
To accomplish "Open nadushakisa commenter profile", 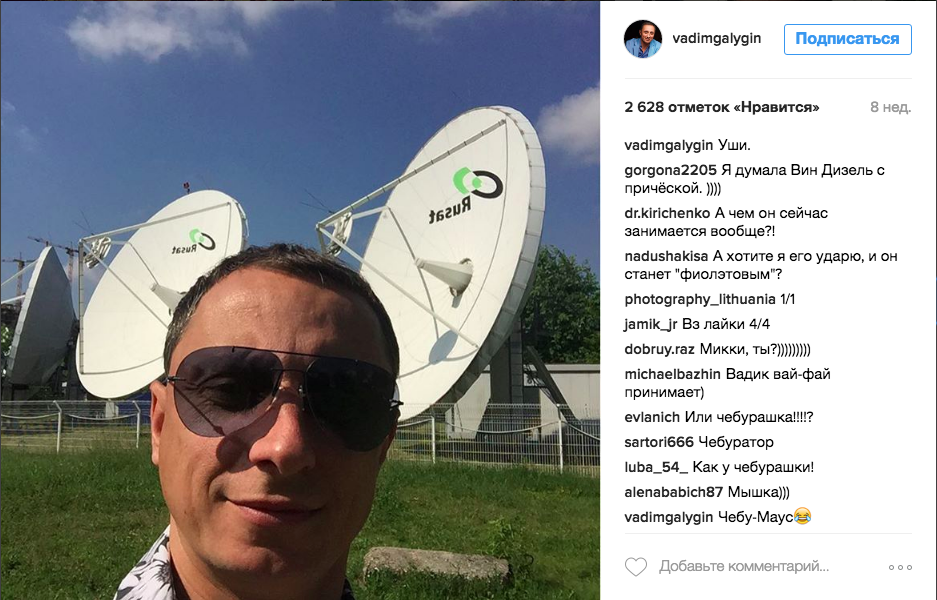I will click(666, 256).
